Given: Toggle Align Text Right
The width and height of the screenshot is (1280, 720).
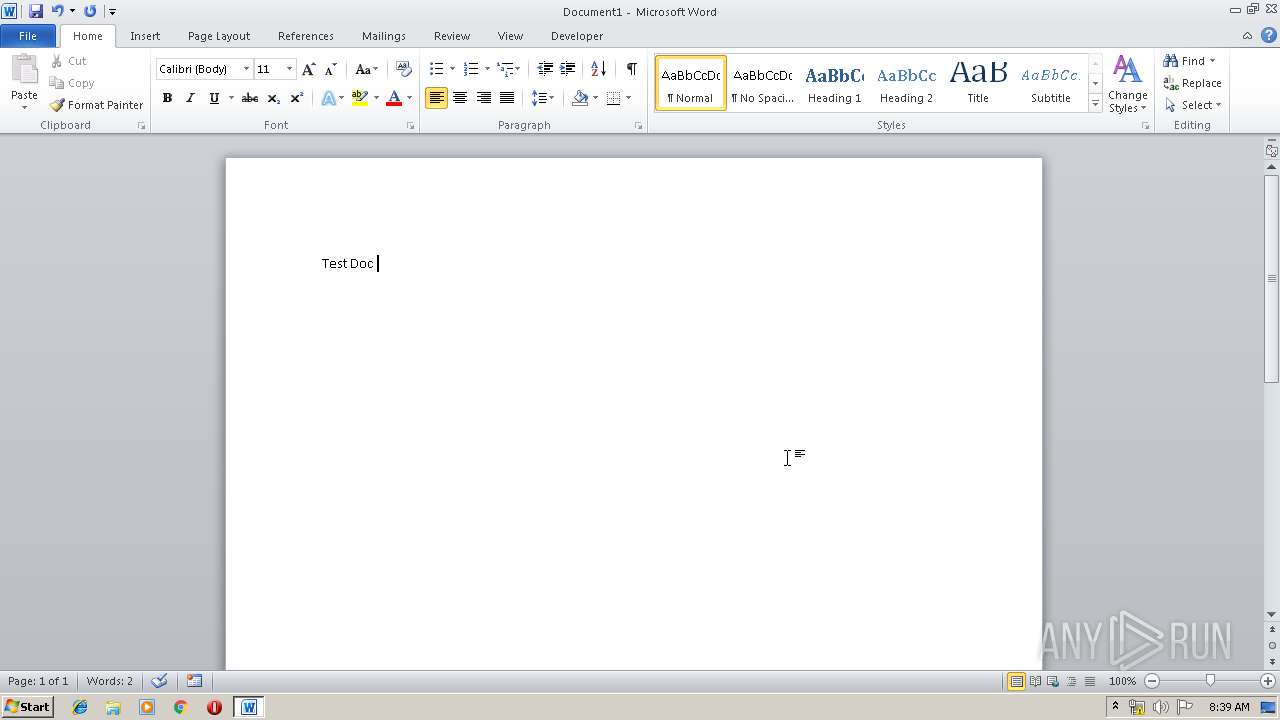Looking at the screenshot, I should point(483,98).
